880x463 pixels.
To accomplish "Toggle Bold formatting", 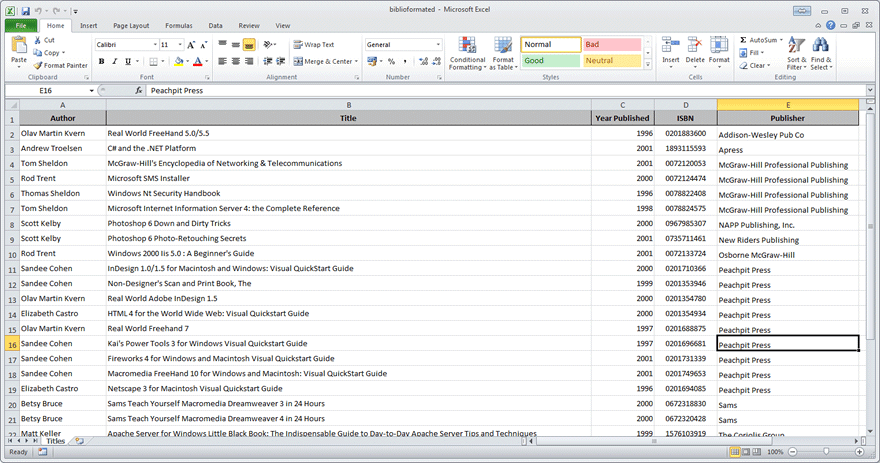I will pos(102,61).
